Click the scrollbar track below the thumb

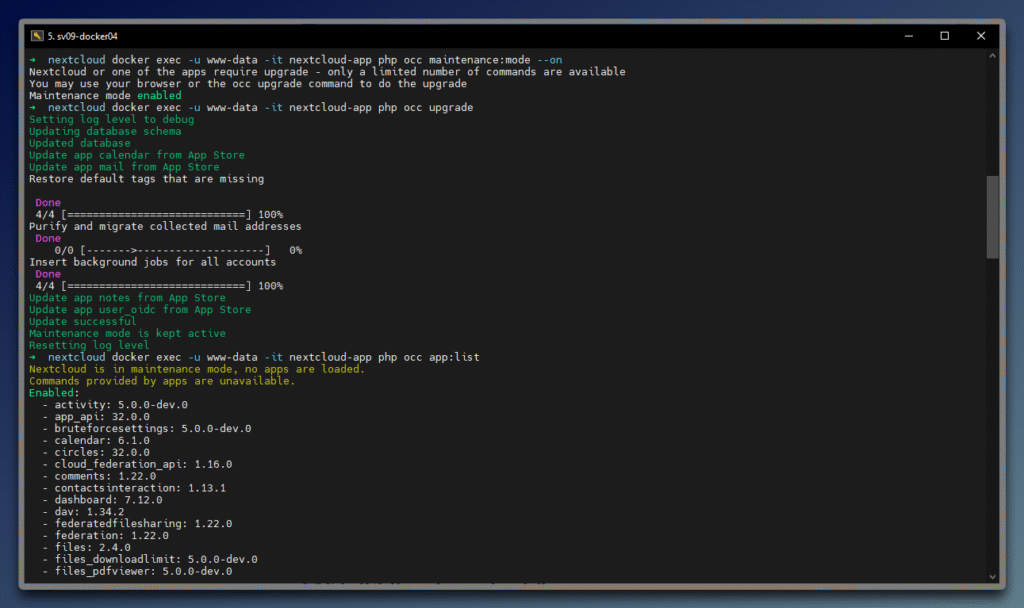pos(992,420)
